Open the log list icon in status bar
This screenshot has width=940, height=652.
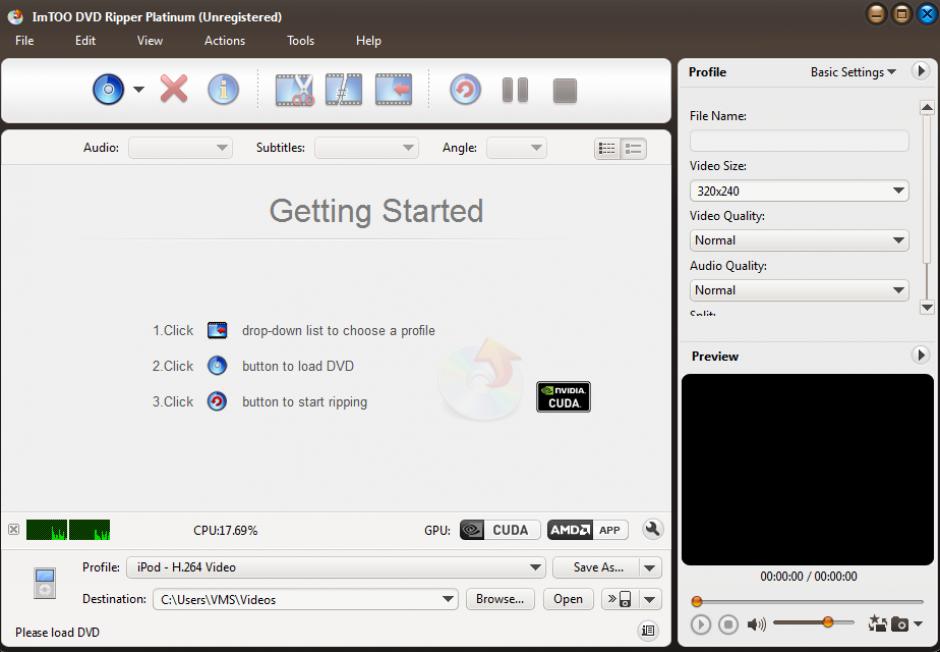pyautogui.click(x=648, y=630)
